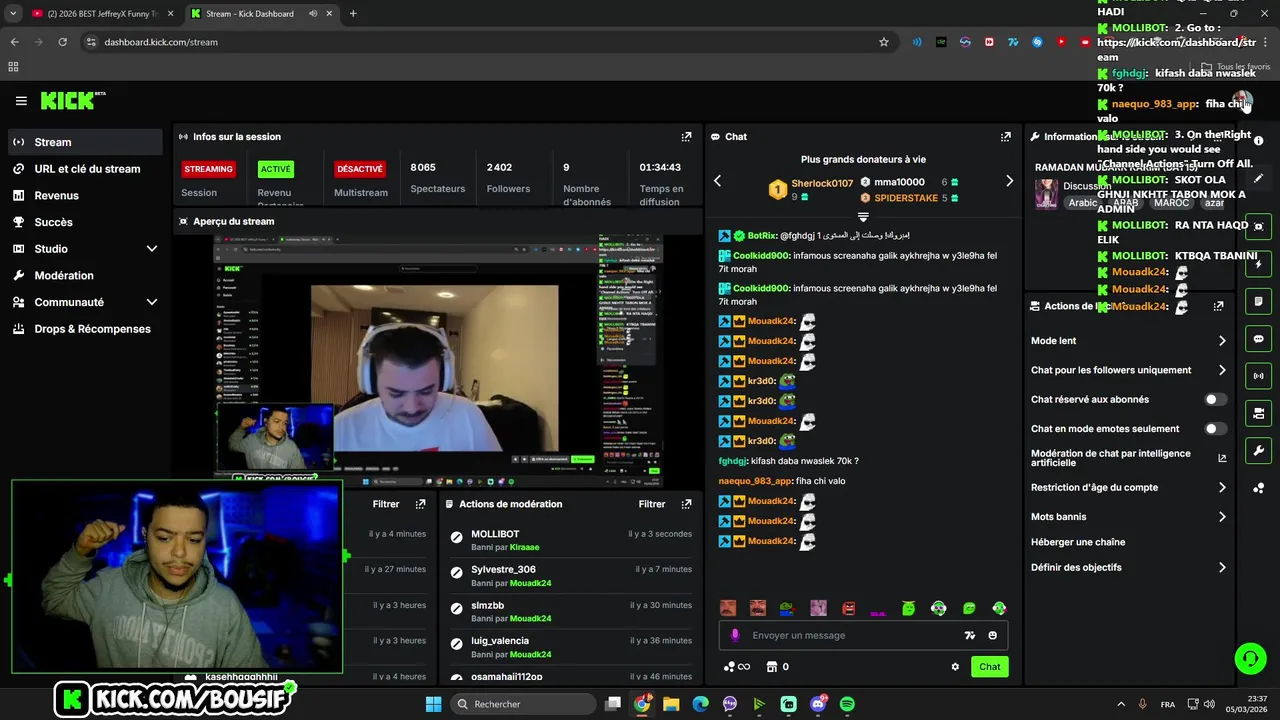Click the channel points infinity icon
This screenshot has width=1280, height=720.
coord(737,667)
